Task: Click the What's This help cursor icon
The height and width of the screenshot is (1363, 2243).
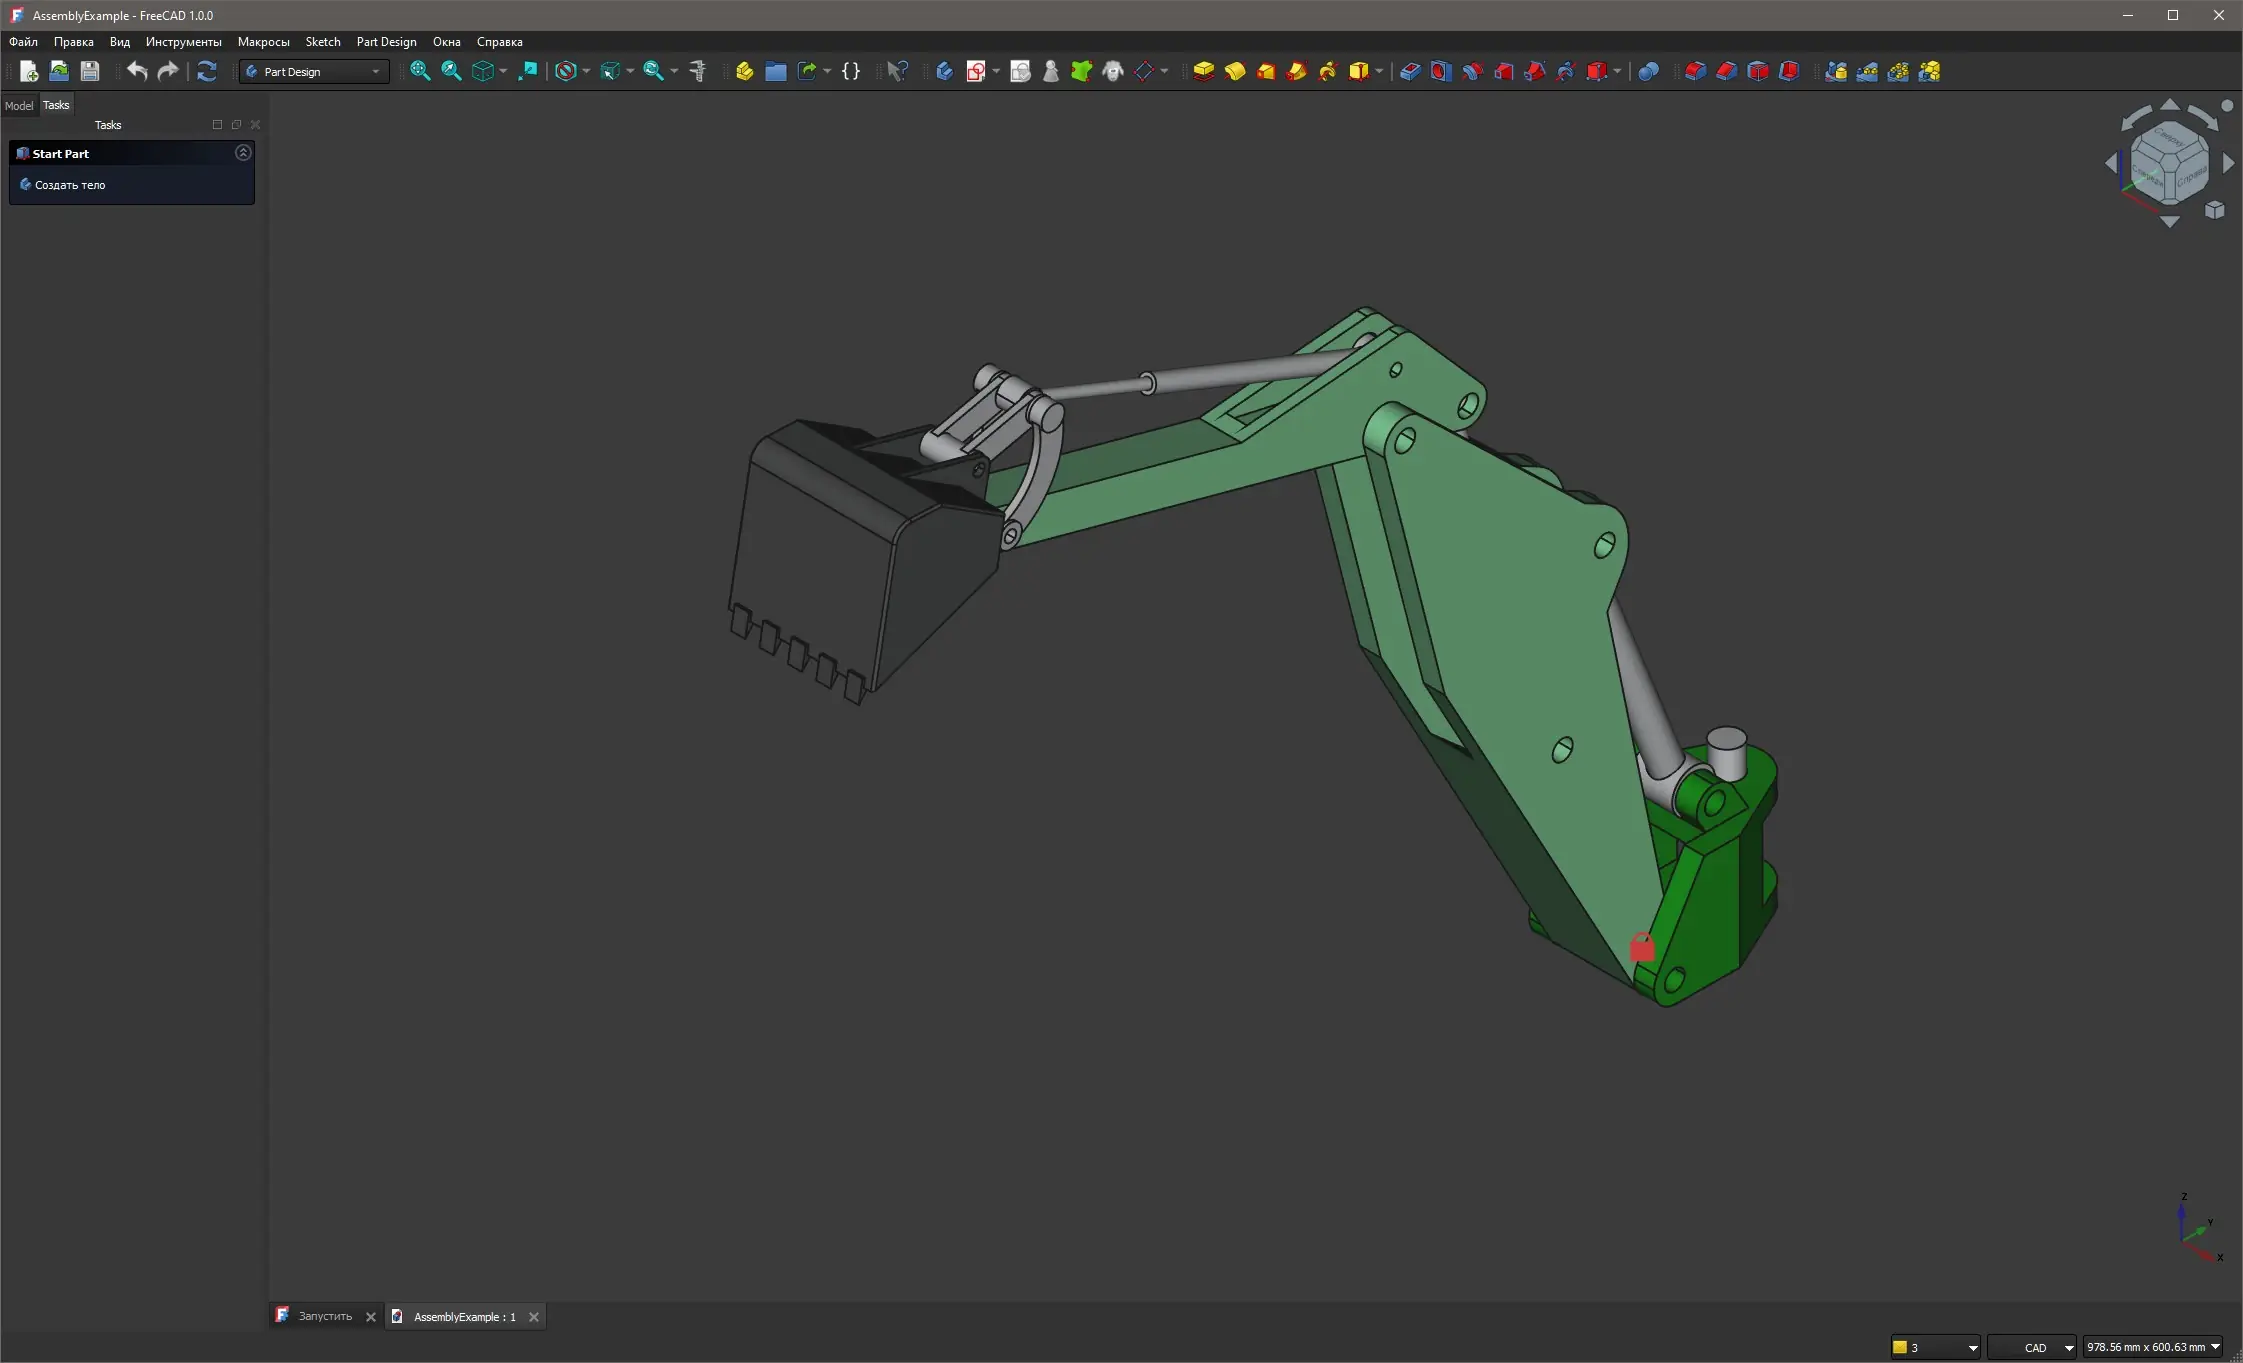Action: tap(897, 71)
